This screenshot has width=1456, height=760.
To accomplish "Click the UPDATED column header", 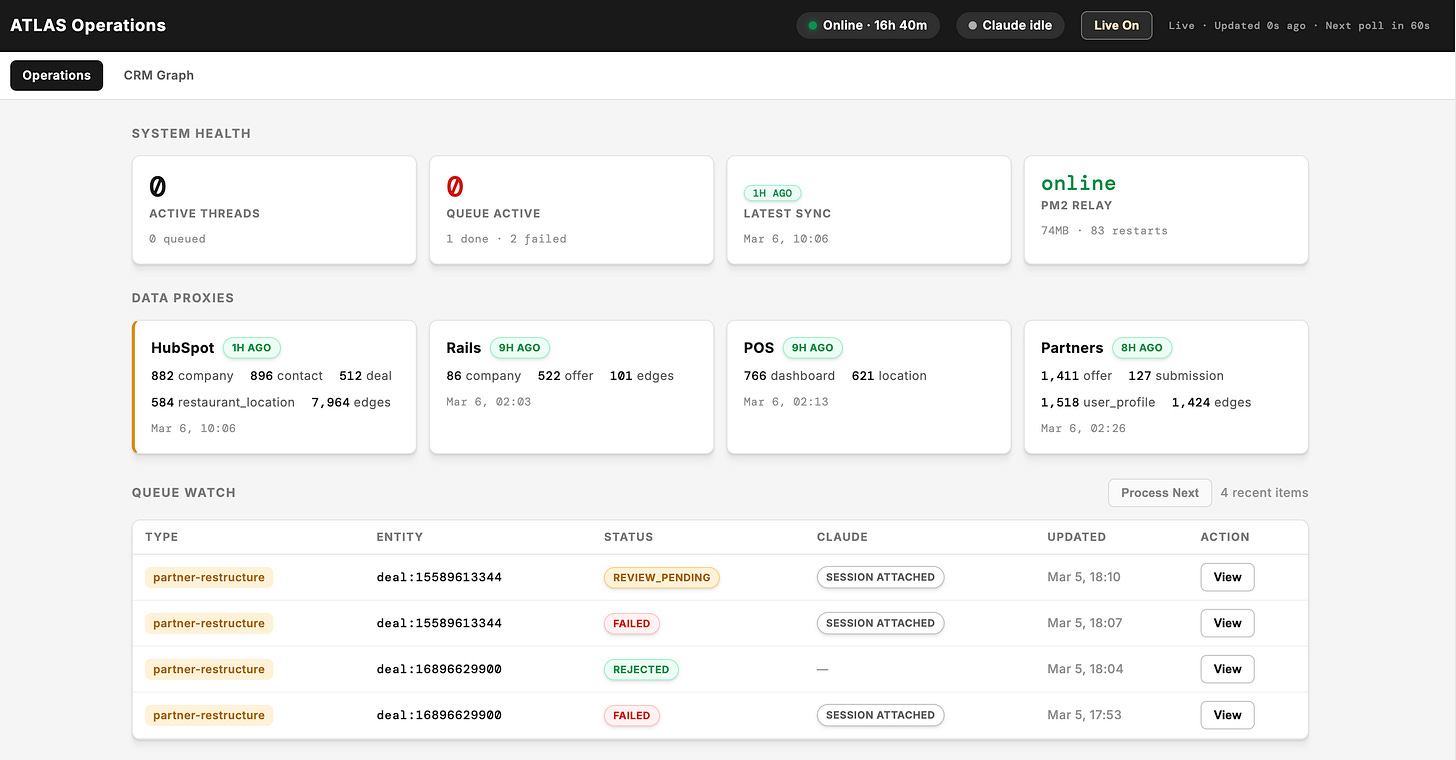I will (x=1076, y=537).
